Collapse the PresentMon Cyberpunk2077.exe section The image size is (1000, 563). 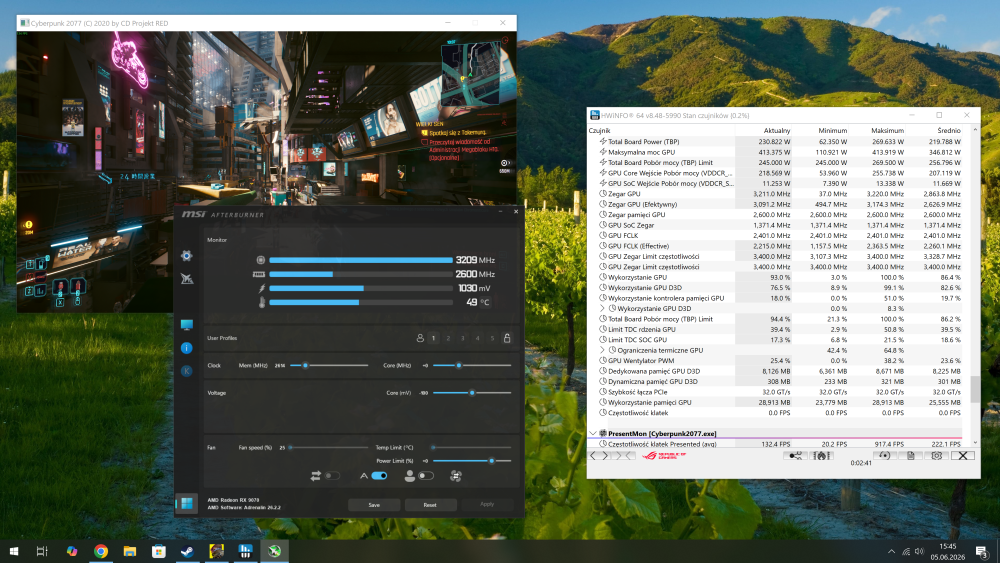coord(593,434)
